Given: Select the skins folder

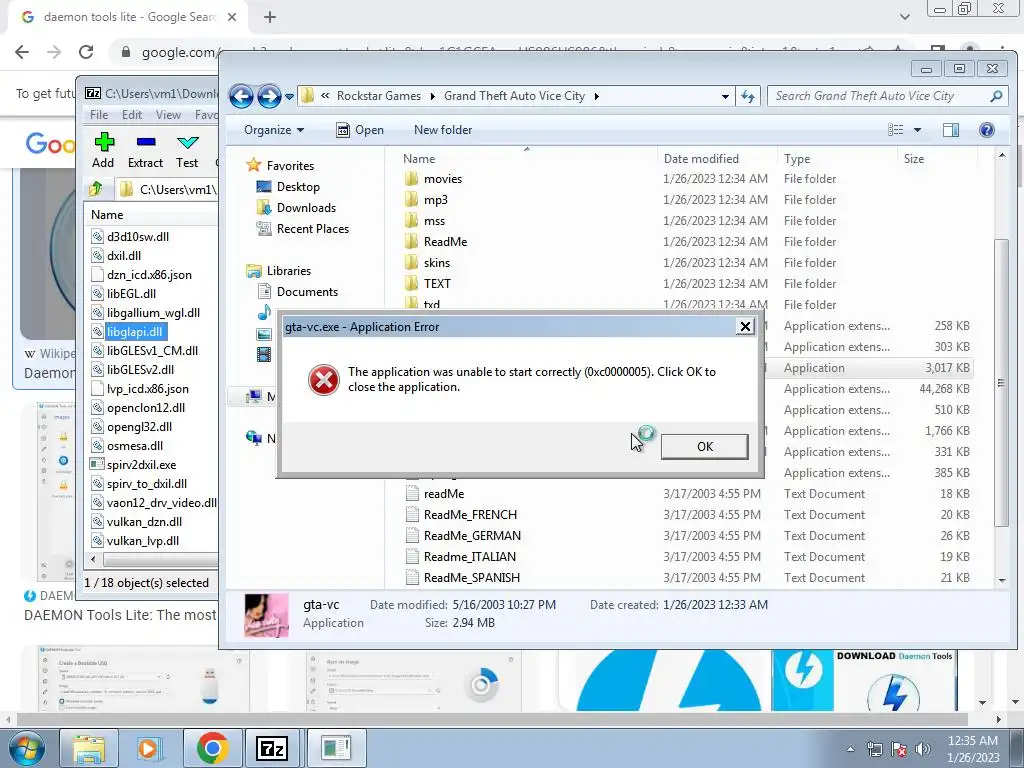Looking at the screenshot, I should point(428,263).
